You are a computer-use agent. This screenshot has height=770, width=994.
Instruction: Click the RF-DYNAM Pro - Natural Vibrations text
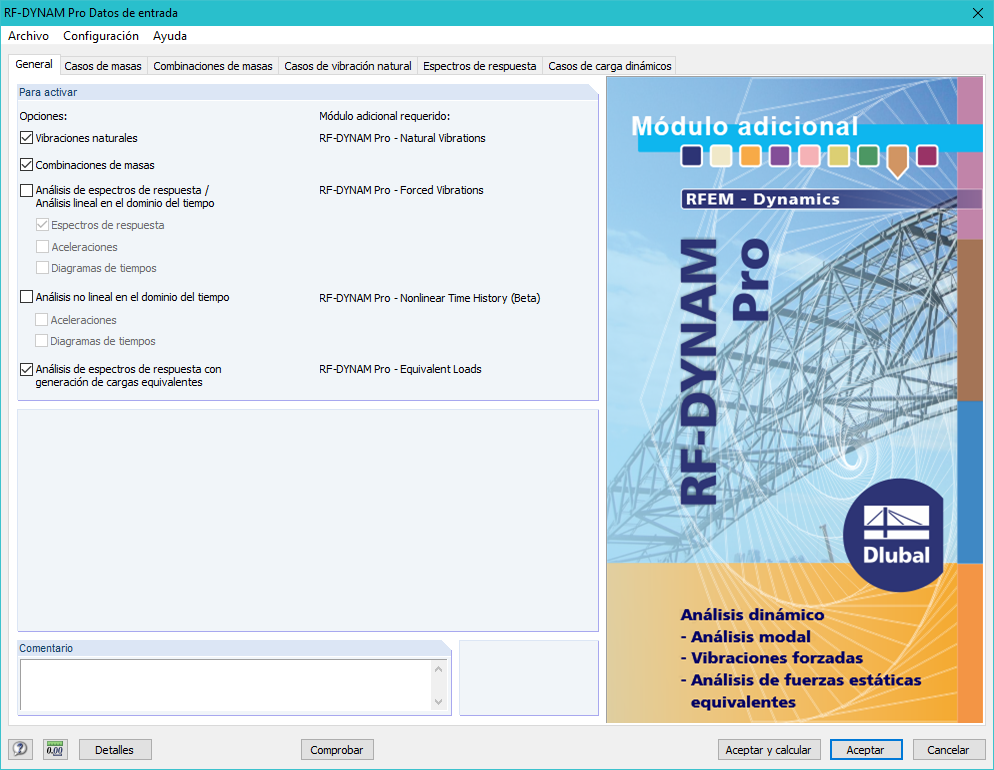pos(402,138)
